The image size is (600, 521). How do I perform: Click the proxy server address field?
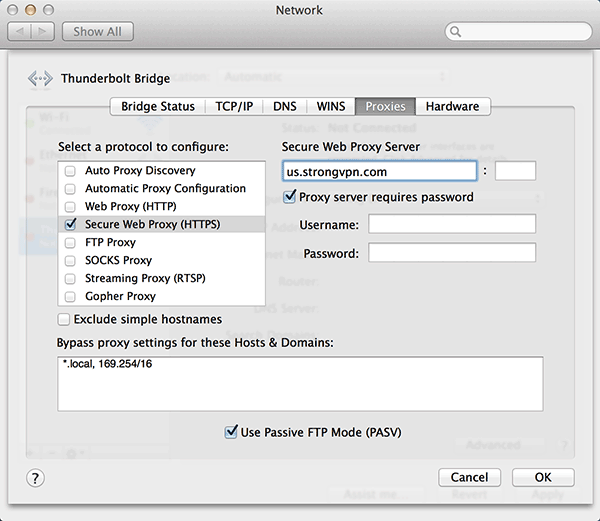pos(380,171)
